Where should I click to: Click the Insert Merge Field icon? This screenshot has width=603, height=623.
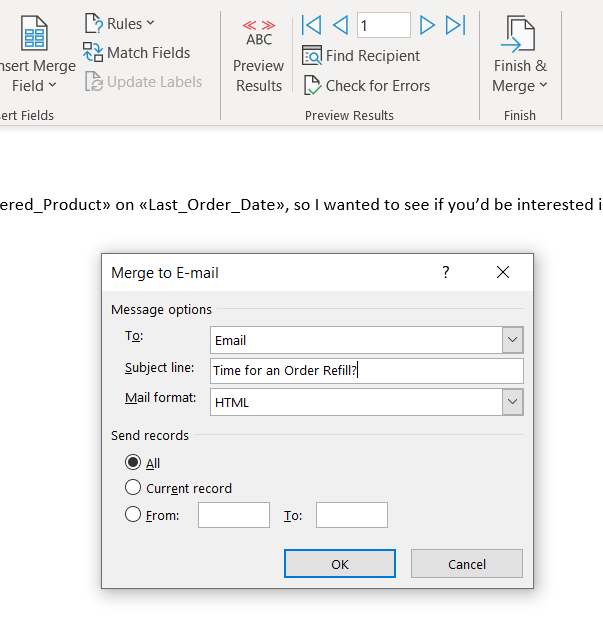[x=36, y=37]
